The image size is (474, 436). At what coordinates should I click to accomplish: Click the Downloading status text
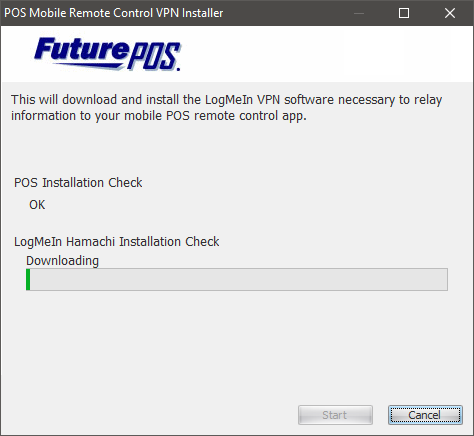coord(62,261)
